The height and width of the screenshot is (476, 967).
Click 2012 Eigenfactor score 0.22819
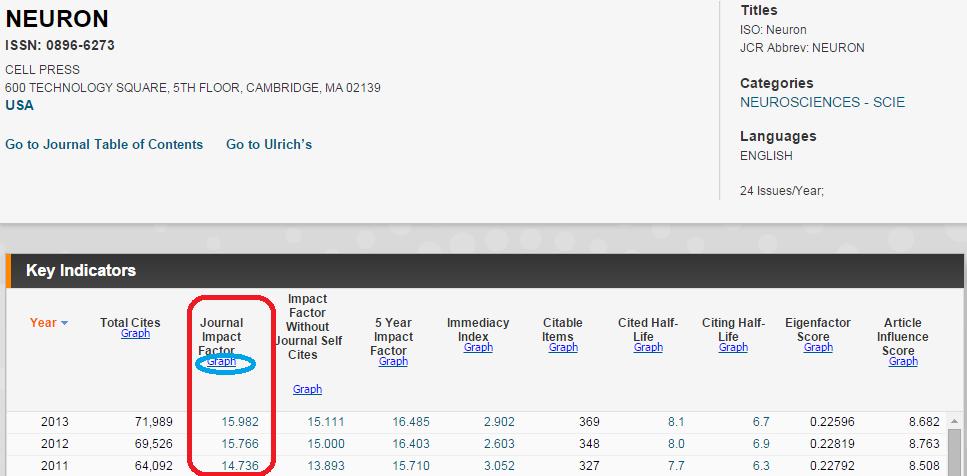[x=833, y=444]
